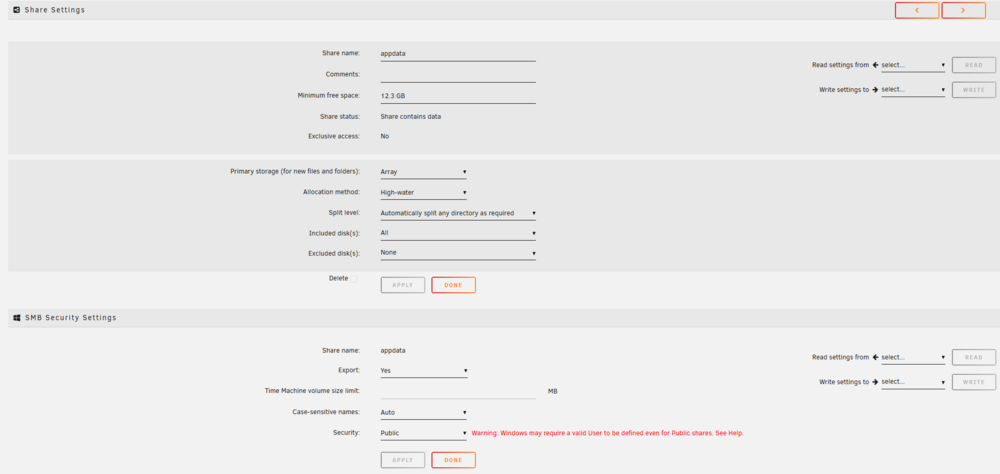Click the 'Share contains data' status text
The height and width of the screenshot is (474, 1000).
coord(411,117)
